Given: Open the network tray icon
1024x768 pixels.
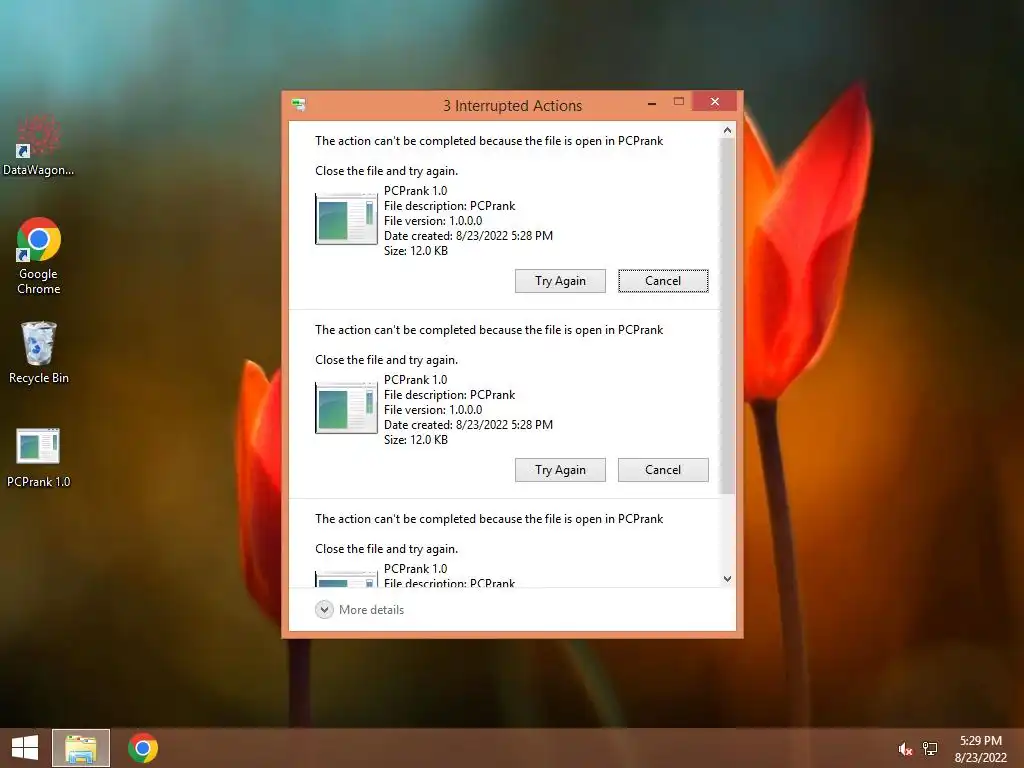Looking at the screenshot, I should tap(930, 749).
